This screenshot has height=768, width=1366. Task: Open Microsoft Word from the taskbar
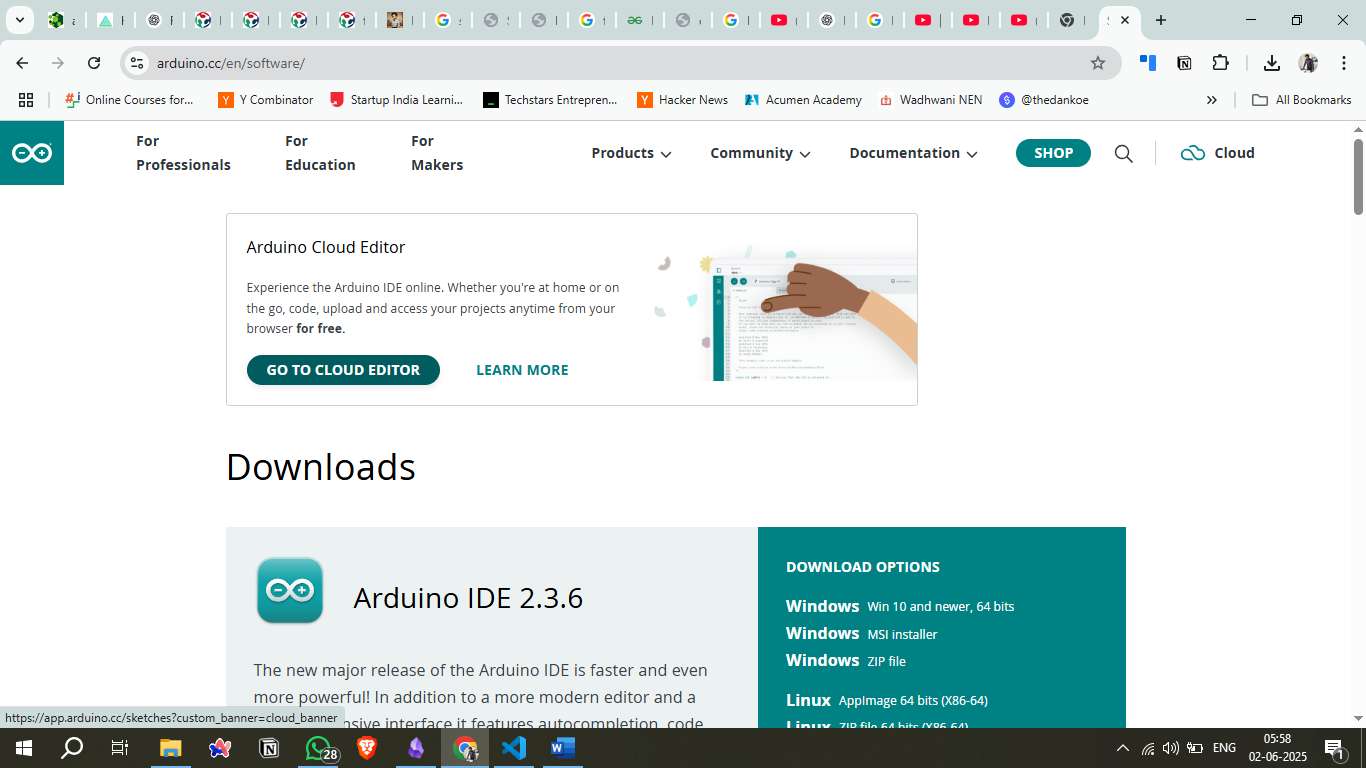pos(563,748)
